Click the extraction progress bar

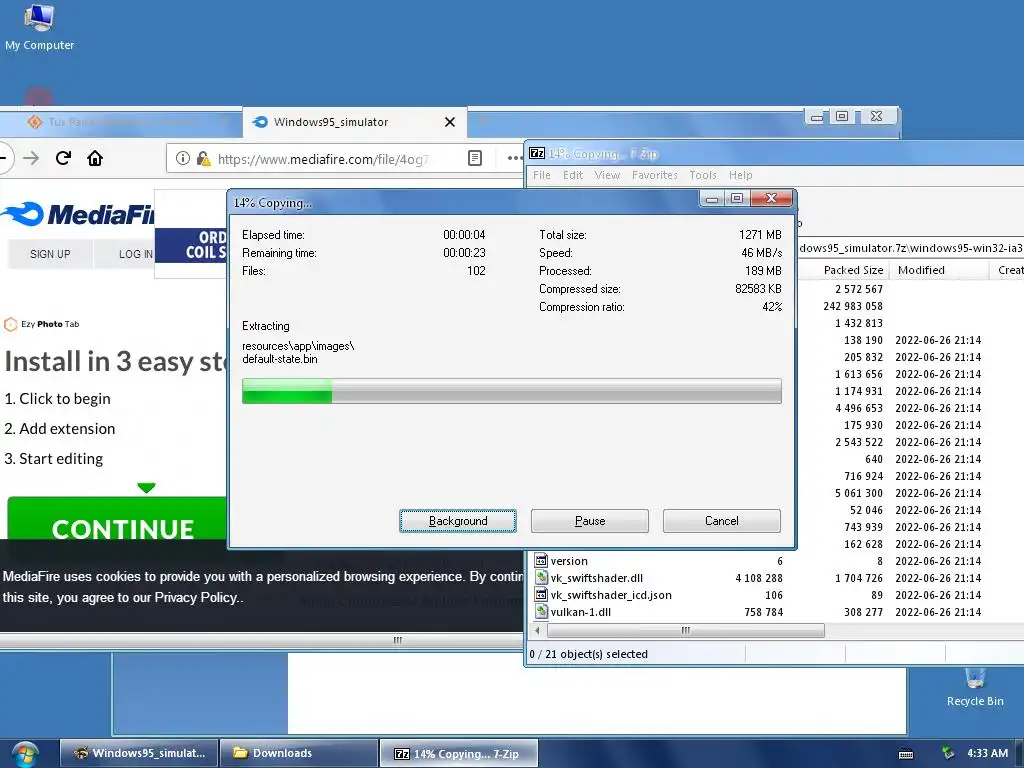click(511, 391)
